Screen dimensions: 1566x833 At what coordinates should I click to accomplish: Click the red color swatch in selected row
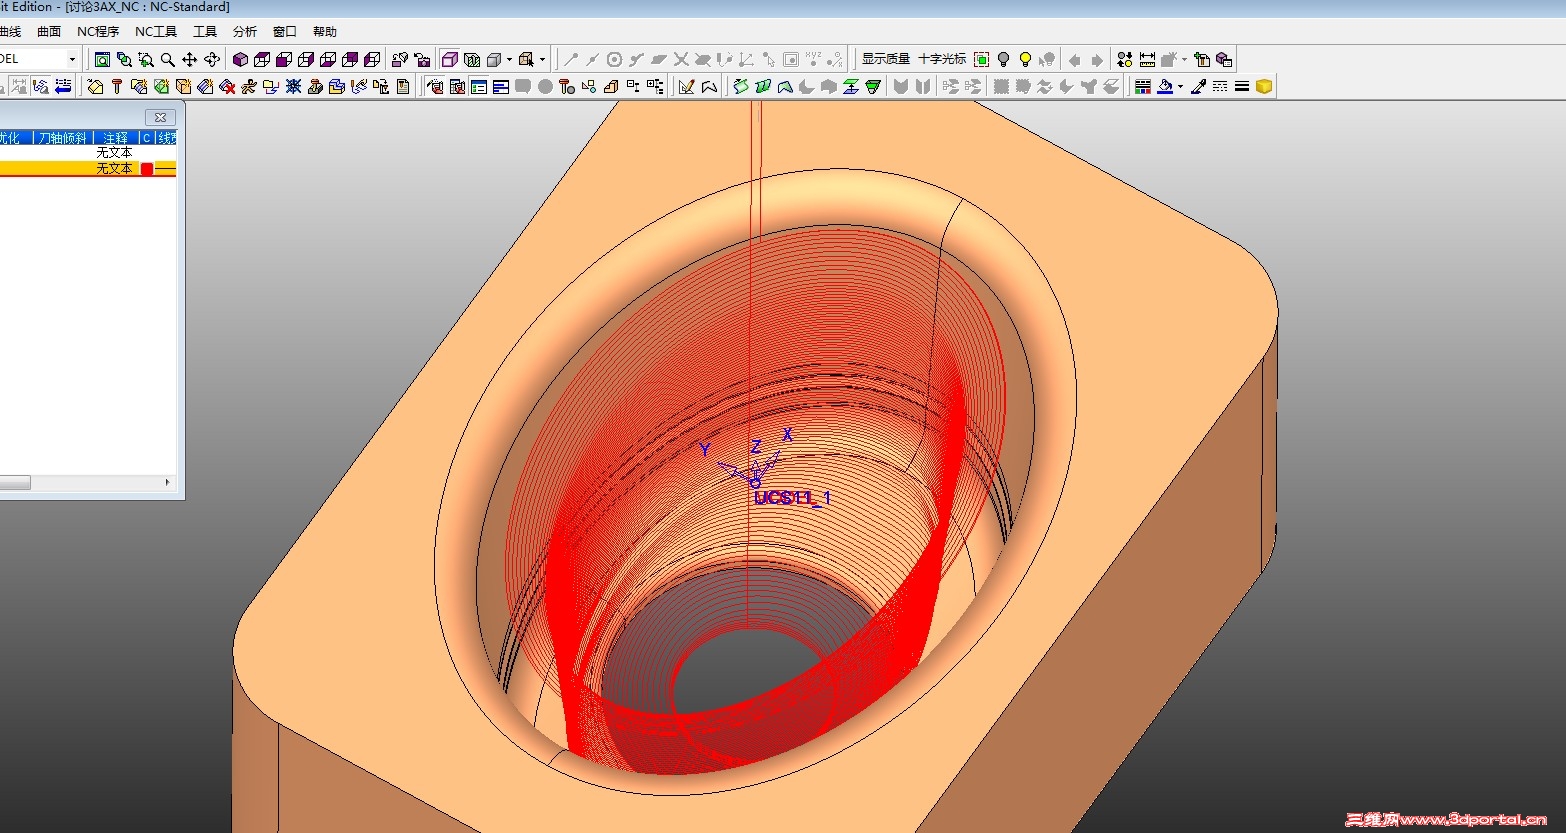tap(147, 169)
